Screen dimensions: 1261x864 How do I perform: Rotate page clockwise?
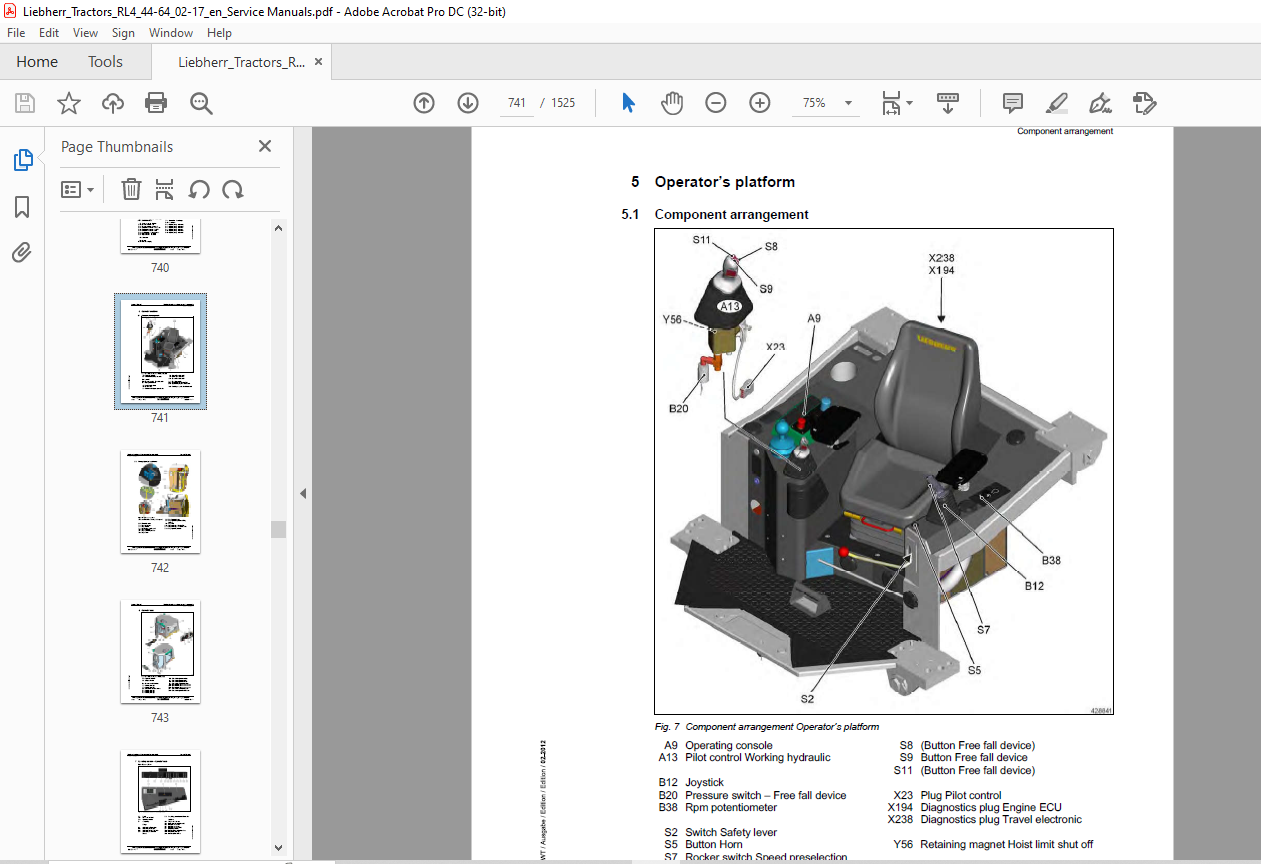pos(233,189)
